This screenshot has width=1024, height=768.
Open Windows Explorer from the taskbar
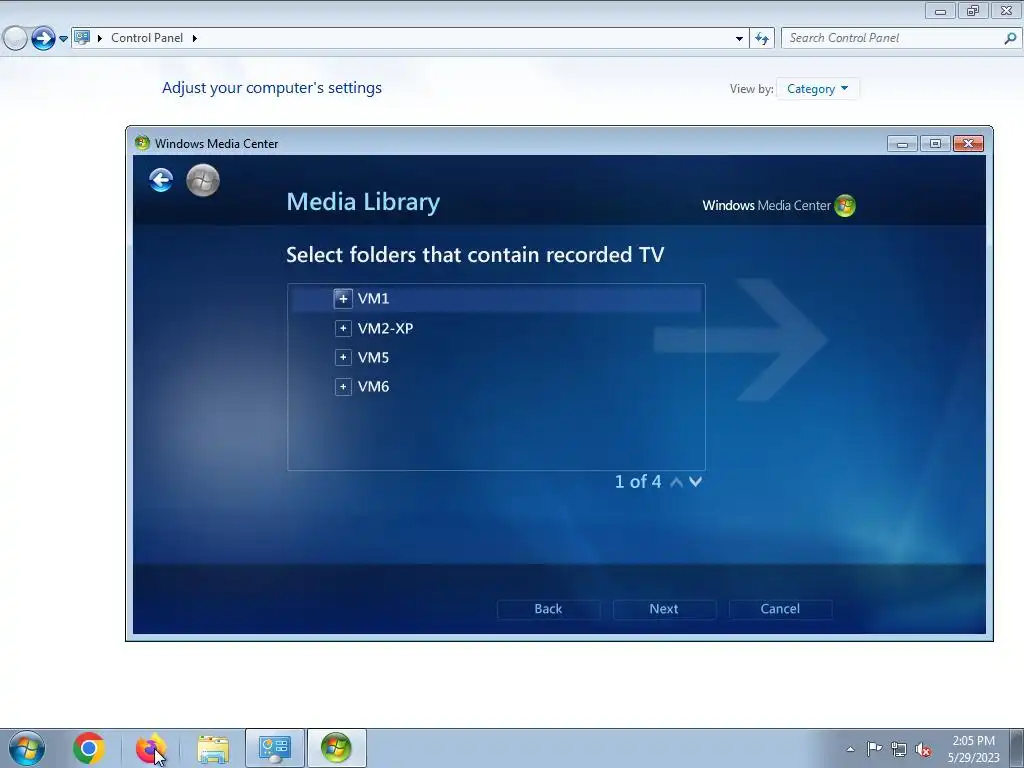[213, 748]
